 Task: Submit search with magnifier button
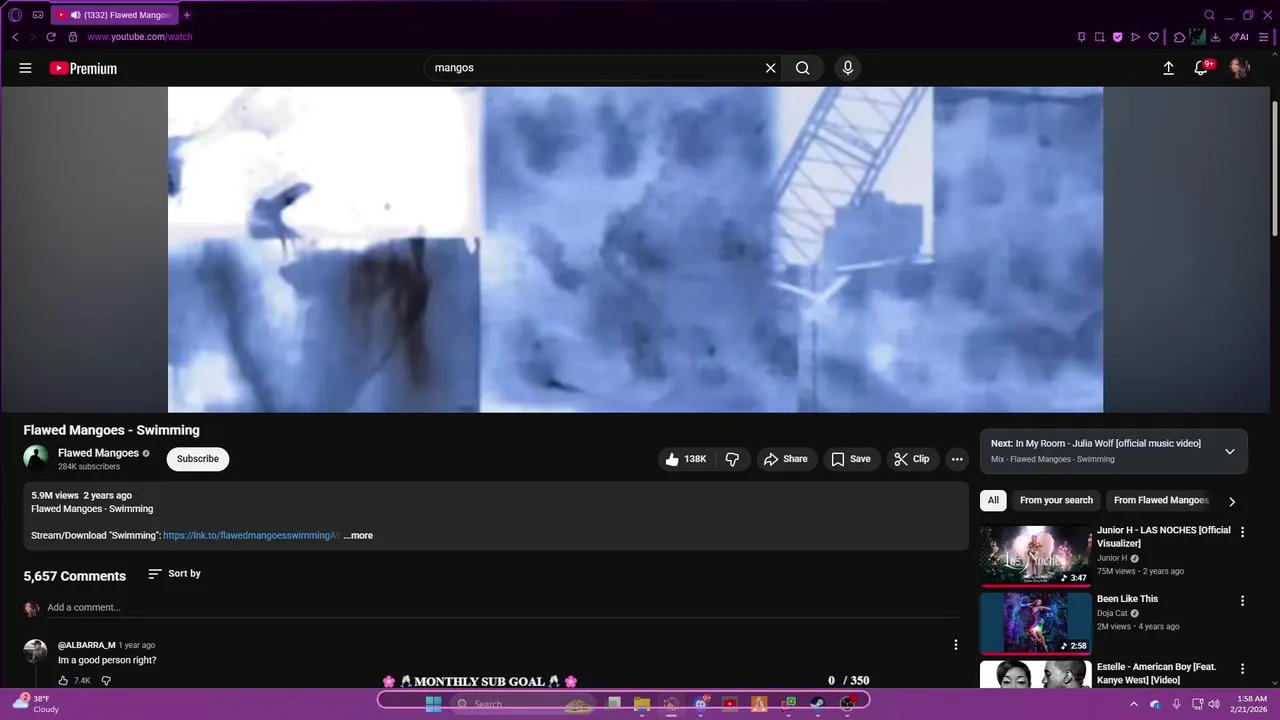coord(803,68)
